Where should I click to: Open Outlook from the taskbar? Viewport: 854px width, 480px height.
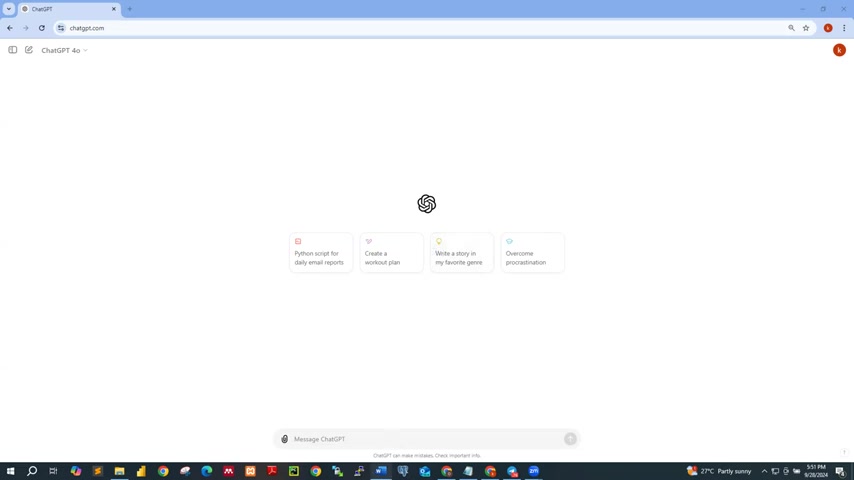pyautogui.click(x=425, y=471)
